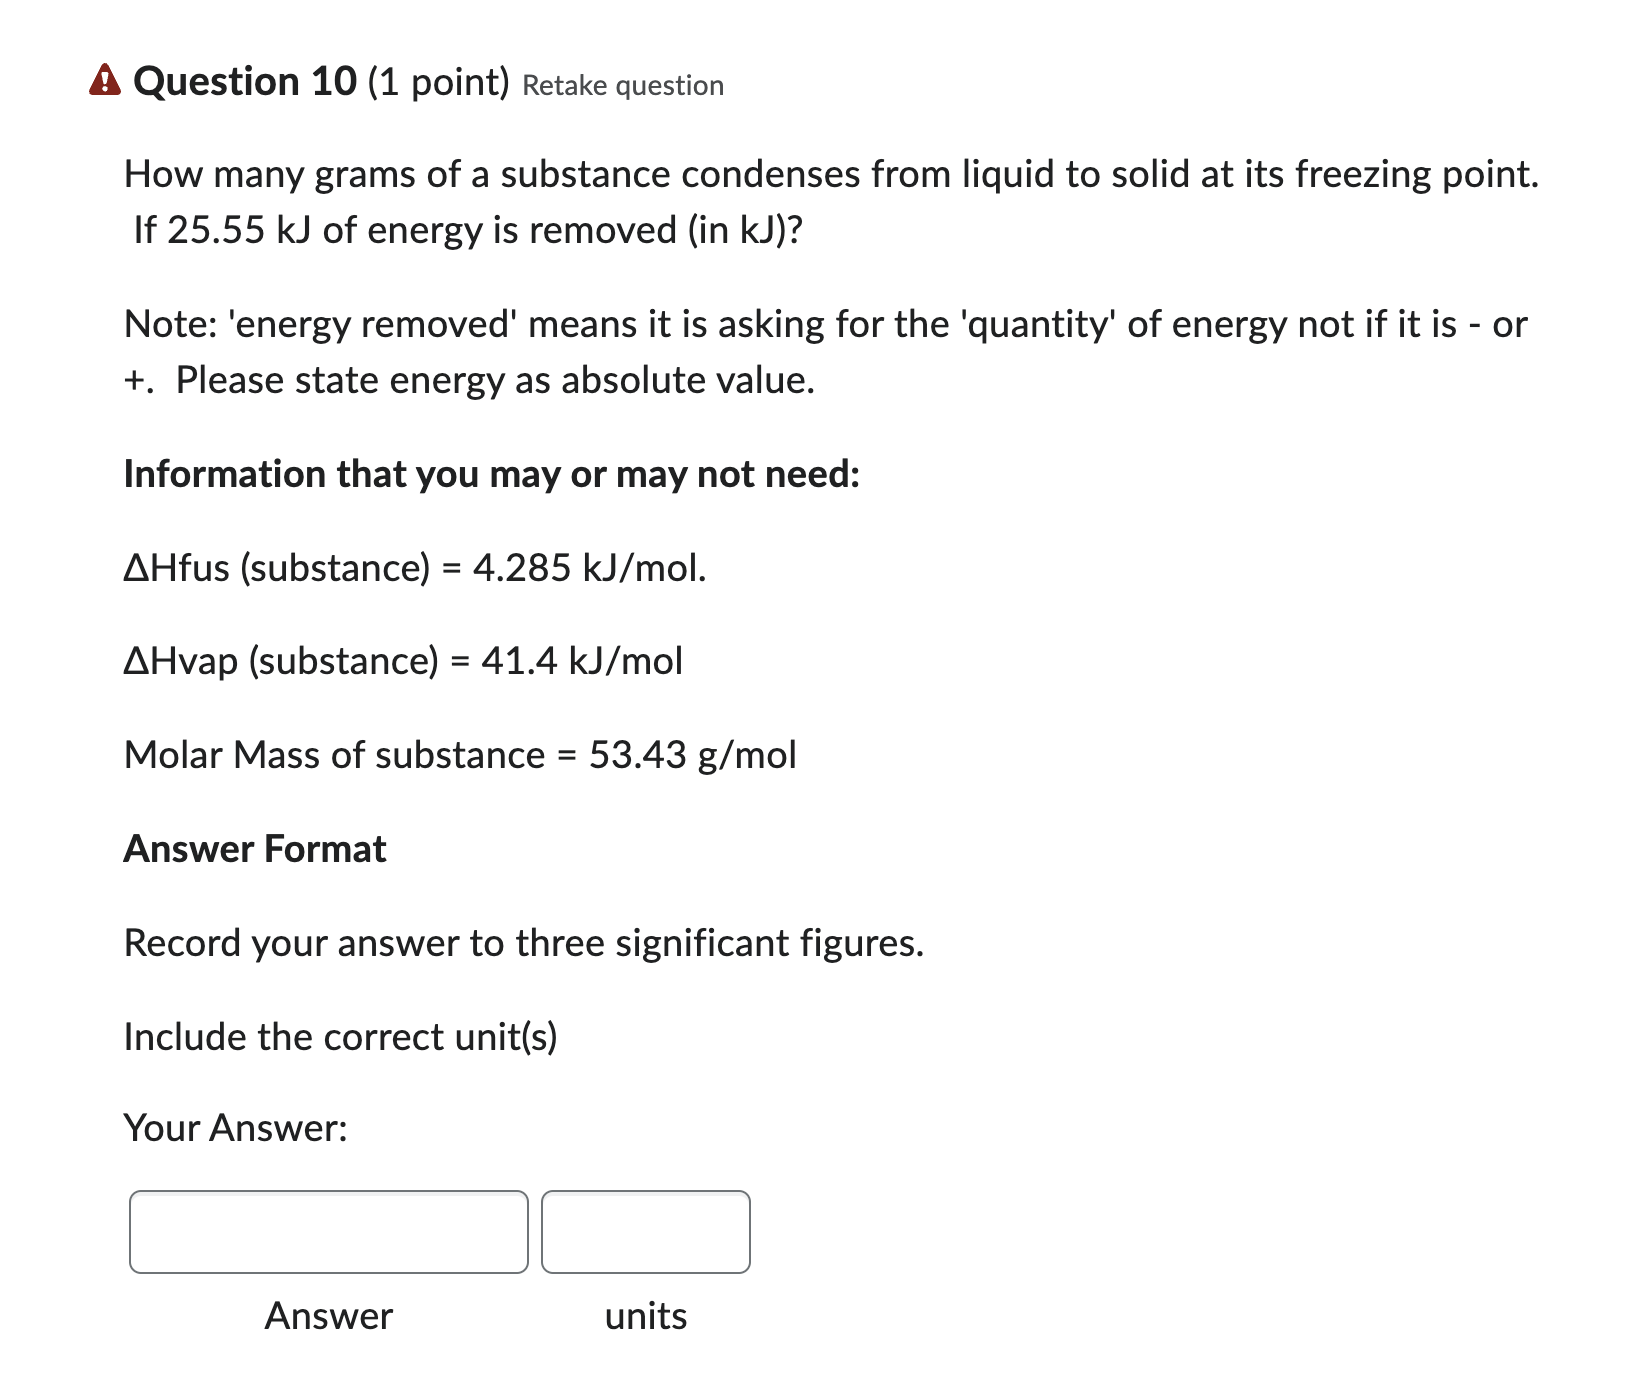Click the Molar Mass 53.43 g/mol line

tap(459, 755)
